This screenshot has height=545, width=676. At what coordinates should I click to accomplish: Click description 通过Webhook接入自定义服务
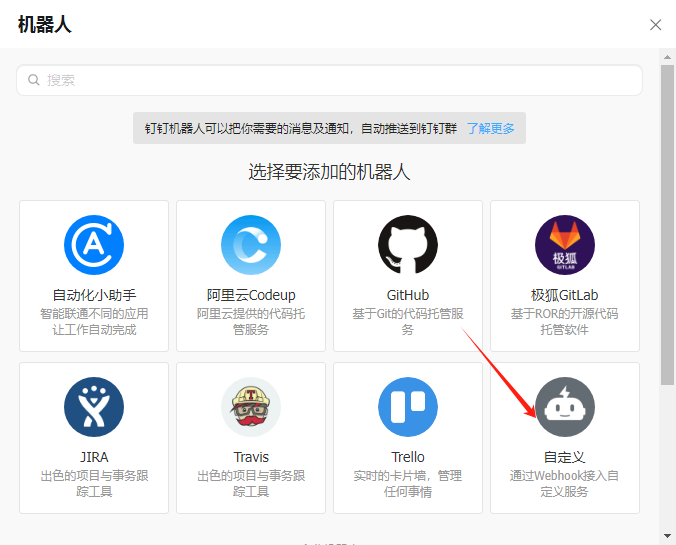pos(565,483)
